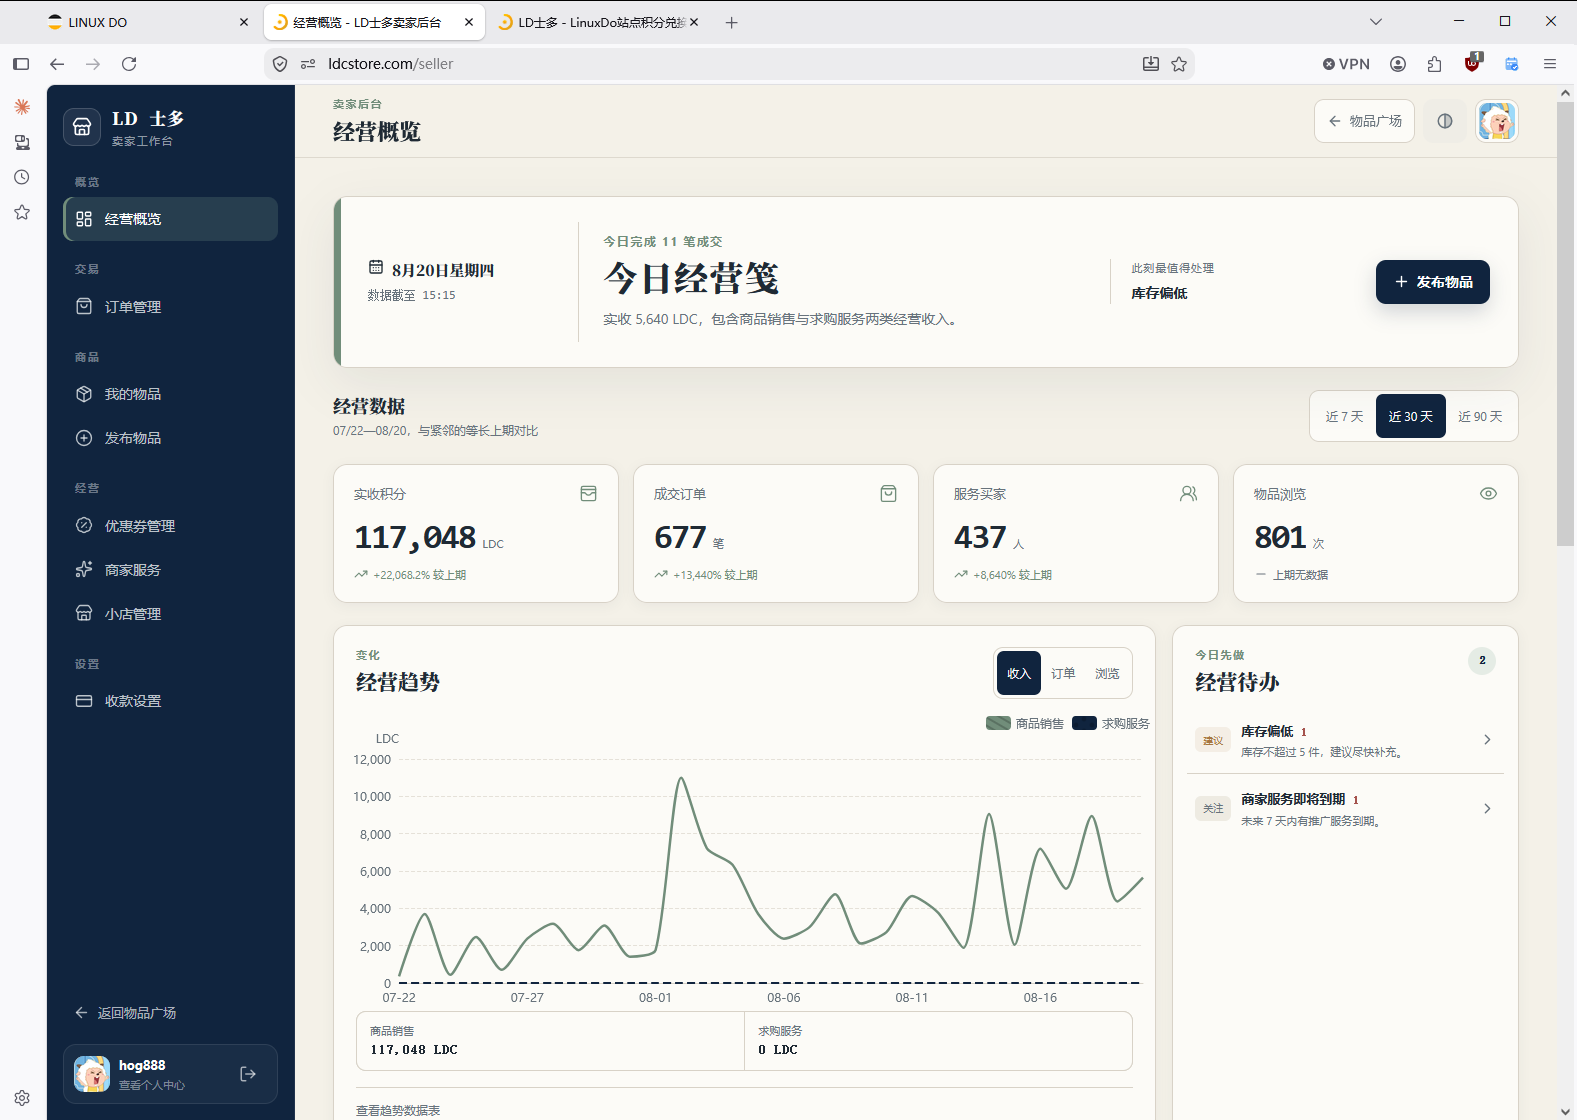Screen dimensions: 1577x1120
Task: Click 库存偏低 text in today's note
Action: [1159, 293]
